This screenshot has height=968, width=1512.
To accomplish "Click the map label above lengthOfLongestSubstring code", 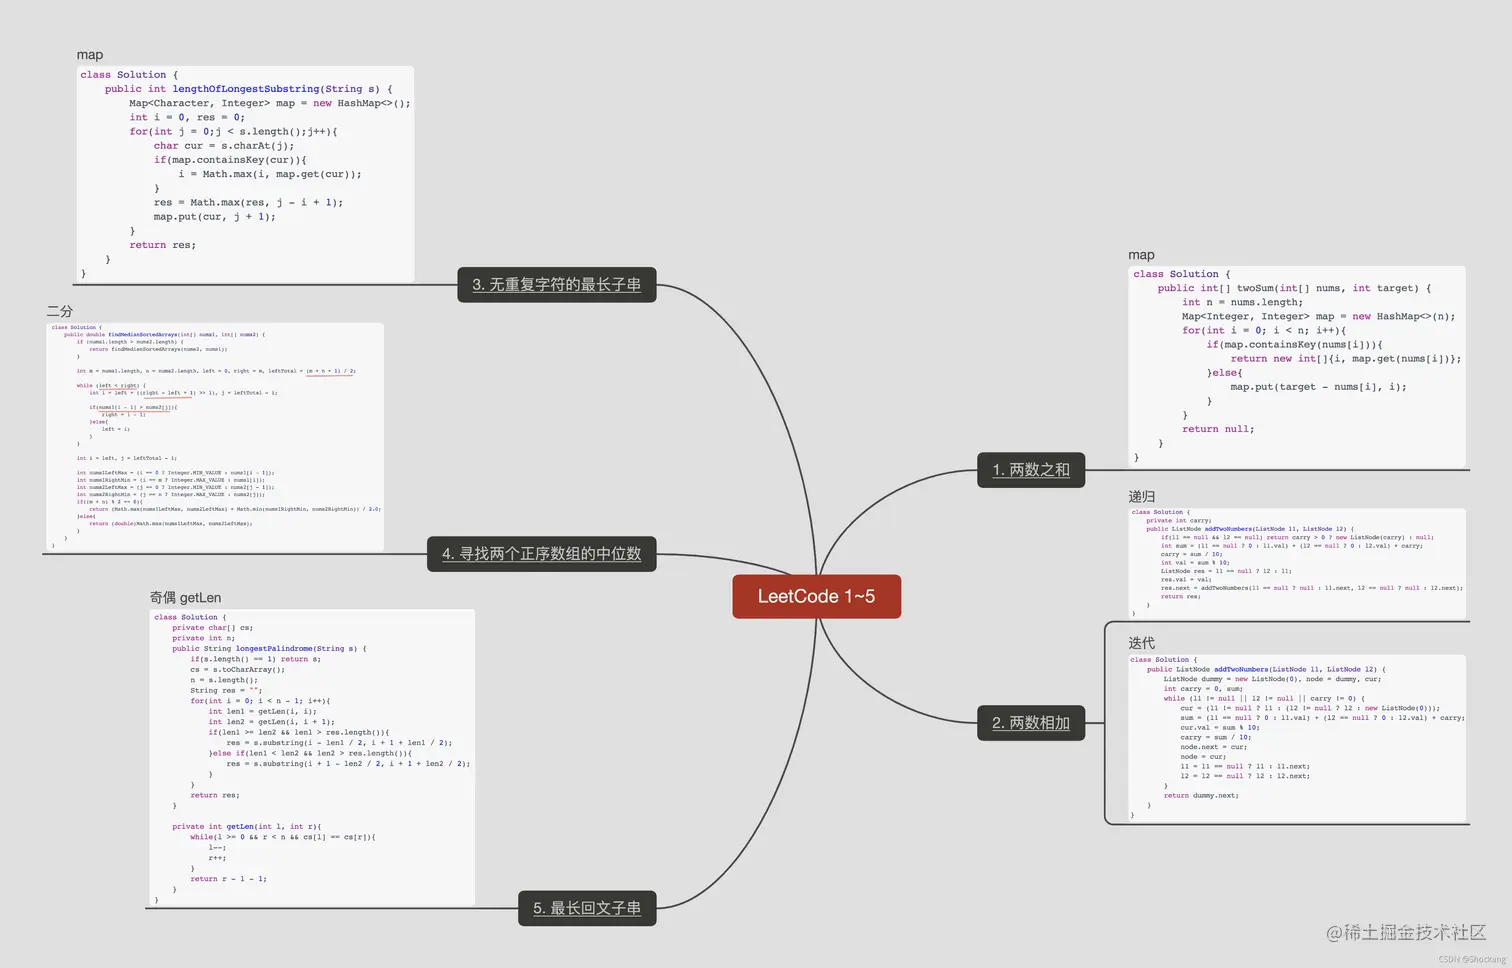I will [x=90, y=55].
